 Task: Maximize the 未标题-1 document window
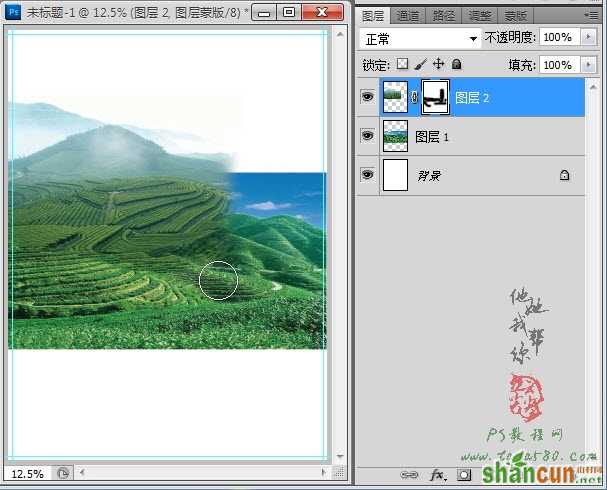point(289,13)
